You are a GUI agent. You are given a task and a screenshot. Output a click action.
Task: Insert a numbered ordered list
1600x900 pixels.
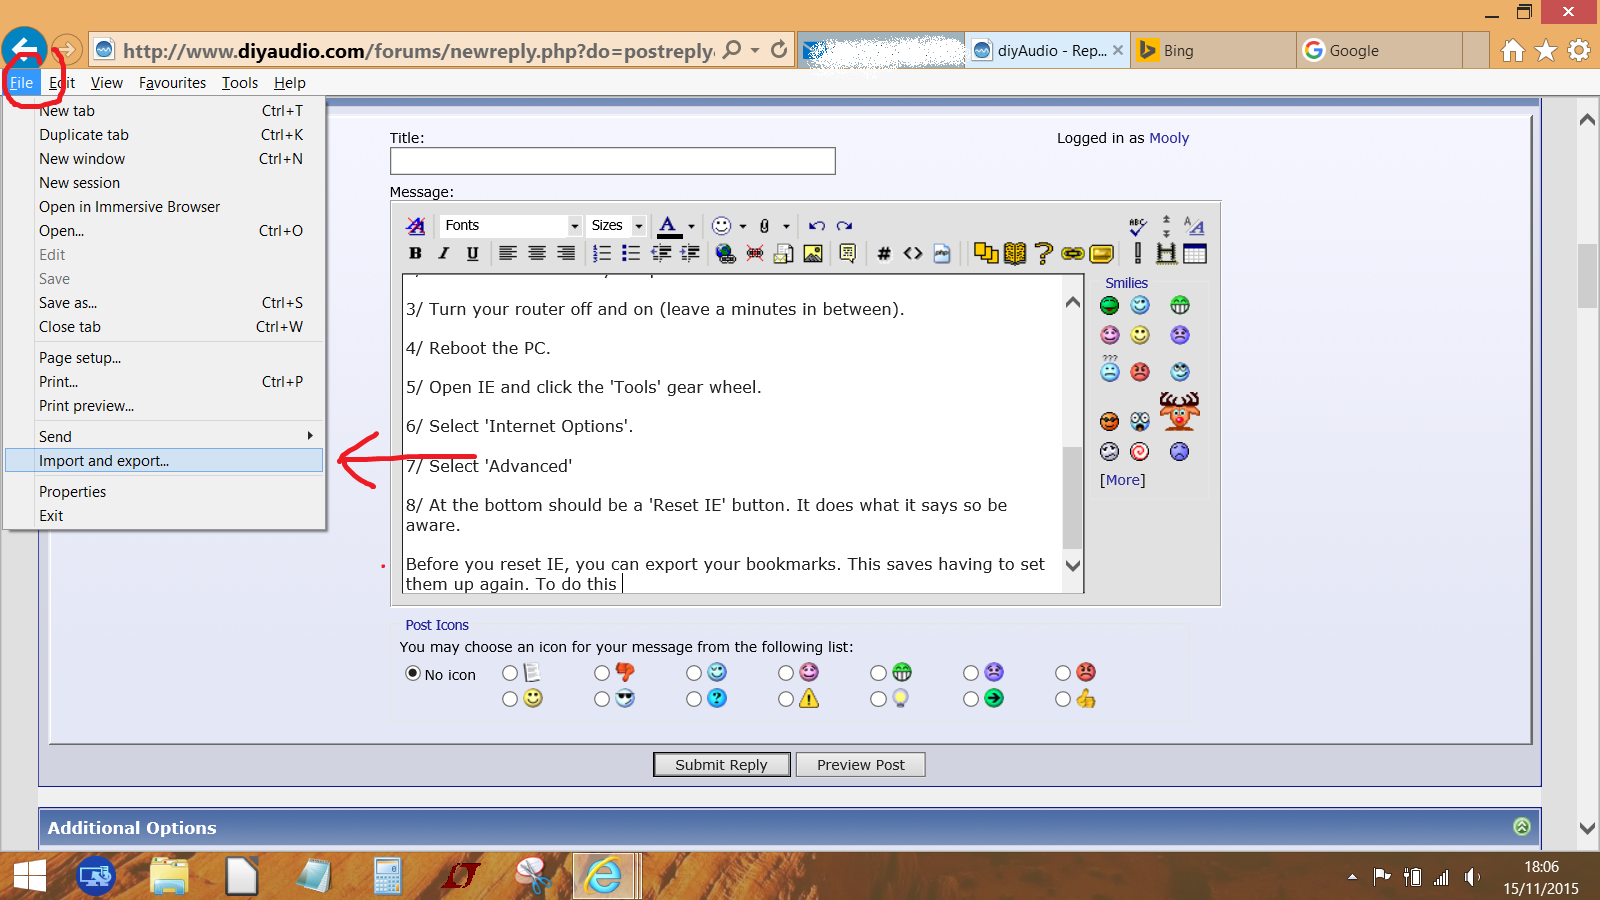602,254
